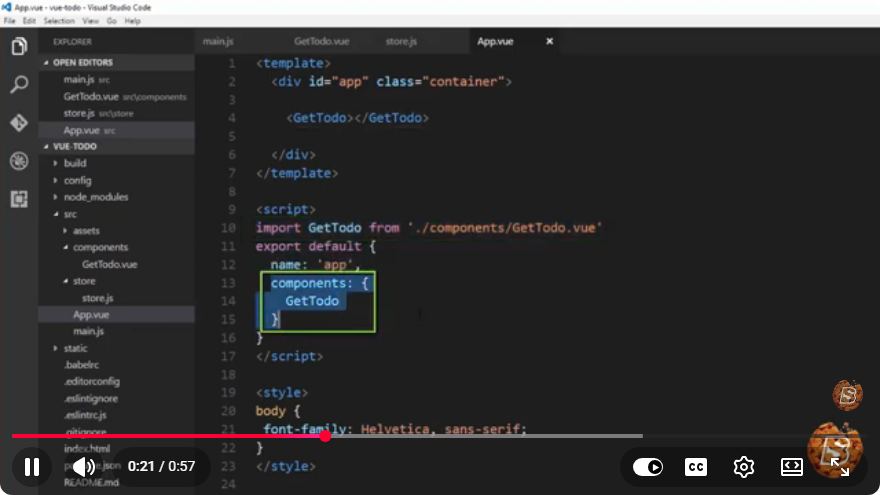This screenshot has width=880, height=495.
Task: Open the Debug icon in activity bar
Action: (19, 161)
